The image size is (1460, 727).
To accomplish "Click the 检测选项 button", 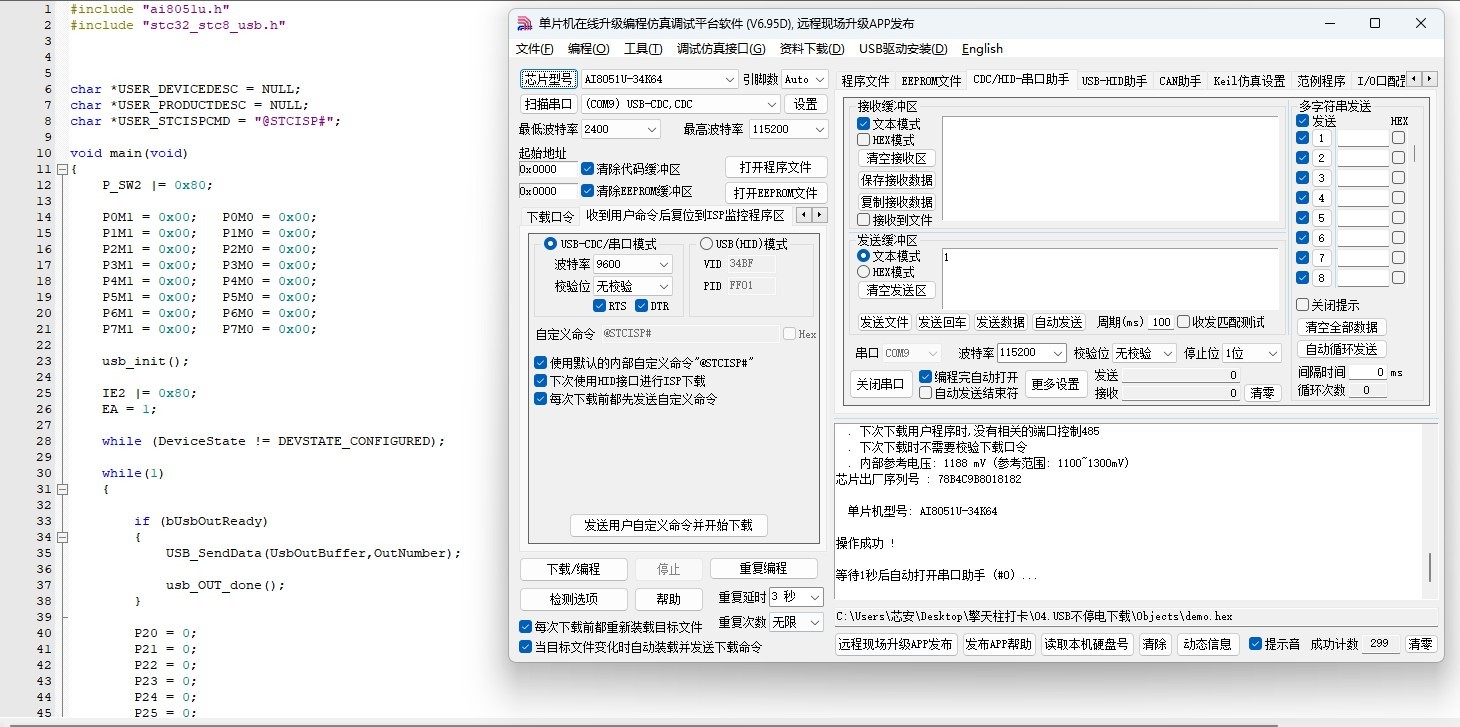I will point(574,599).
